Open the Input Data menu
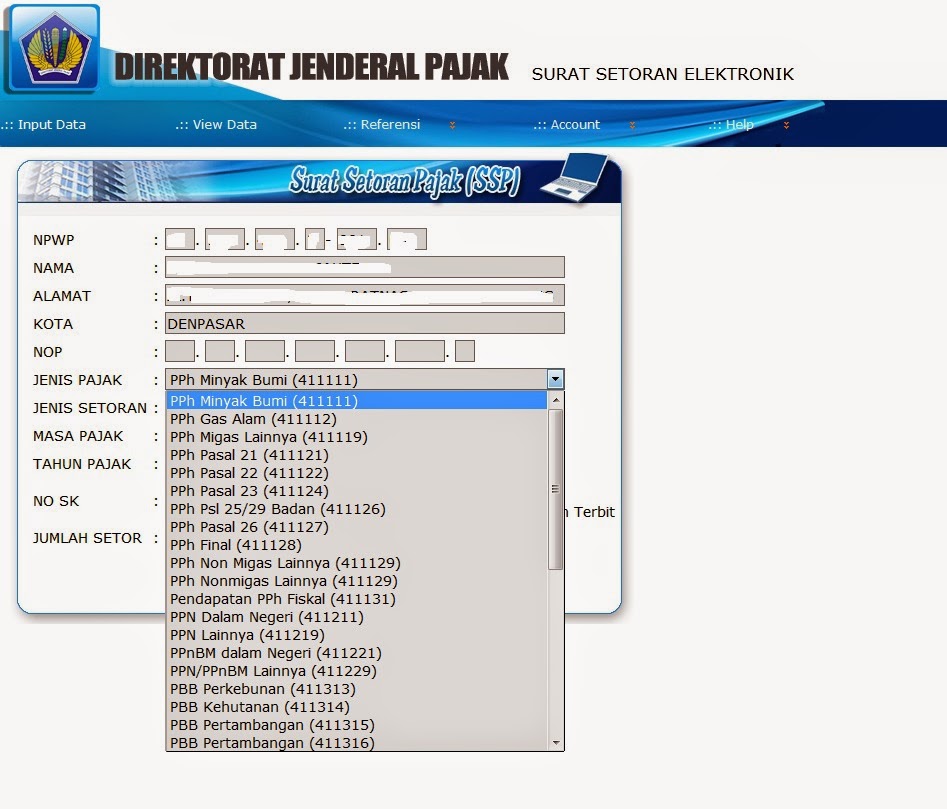The height and width of the screenshot is (809, 947). [43, 124]
